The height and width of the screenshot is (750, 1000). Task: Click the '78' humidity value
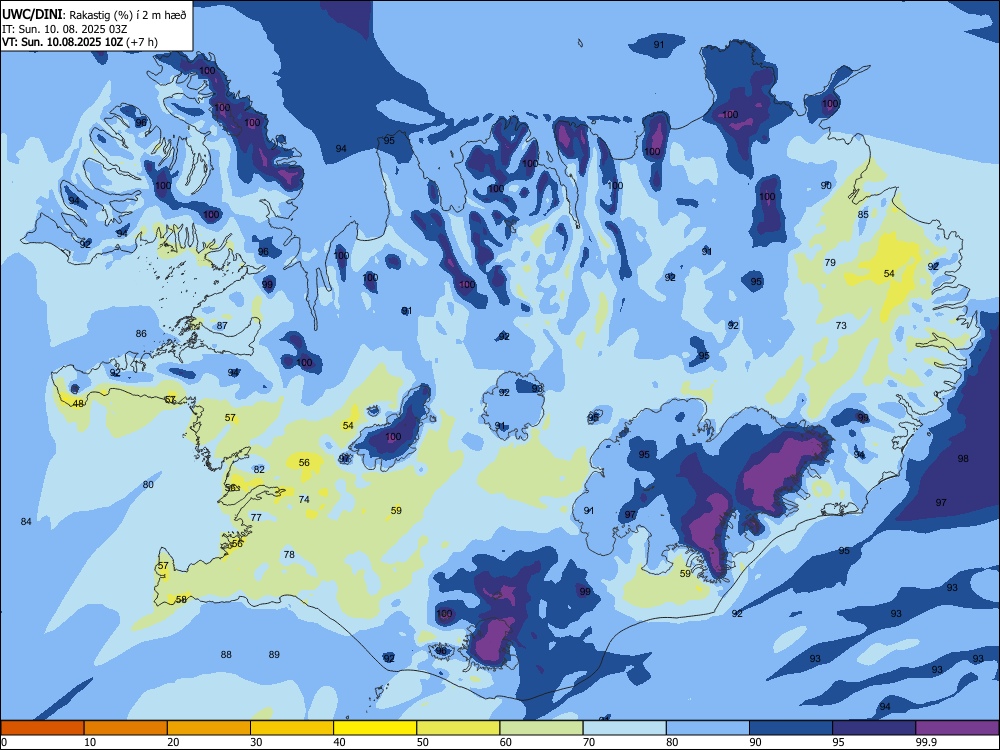tap(289, 555)
